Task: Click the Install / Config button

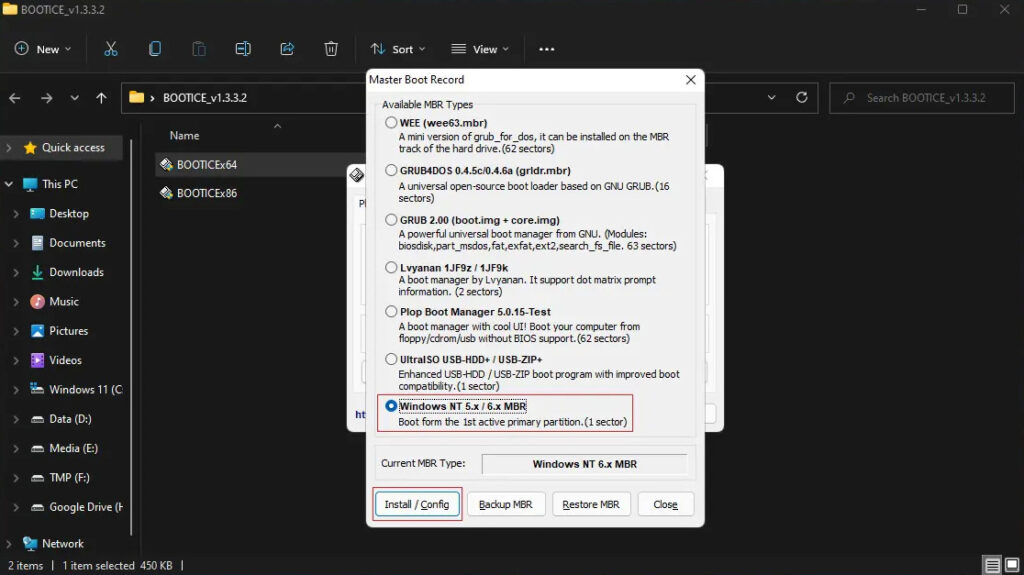Action: pyautogui.click(x=417, y=504)
